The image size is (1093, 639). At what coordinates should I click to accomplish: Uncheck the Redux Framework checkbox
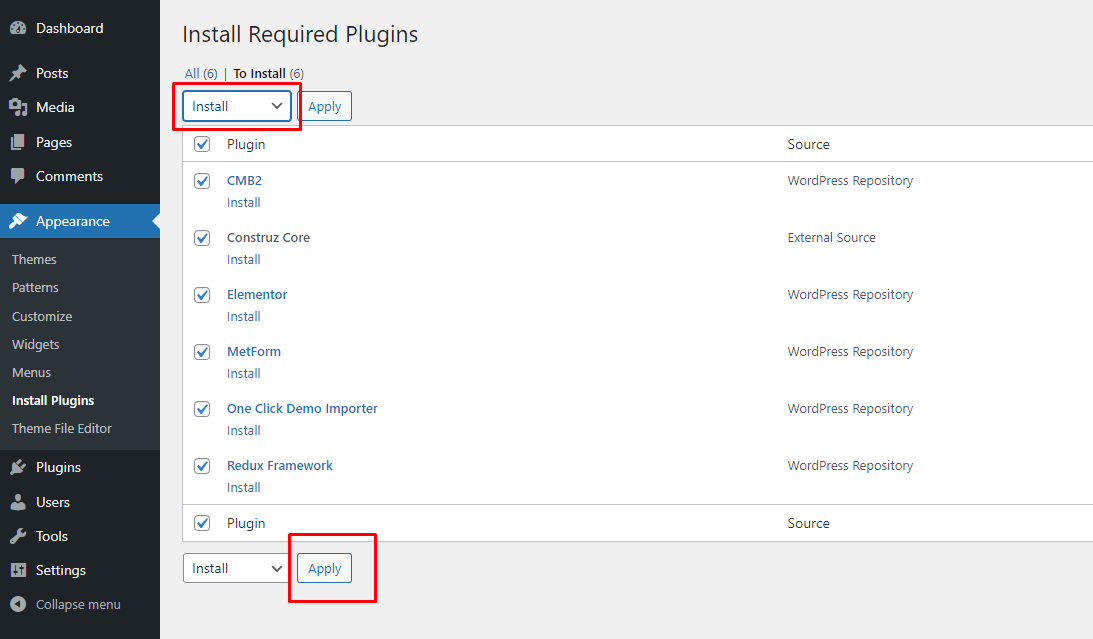point(202,466)
